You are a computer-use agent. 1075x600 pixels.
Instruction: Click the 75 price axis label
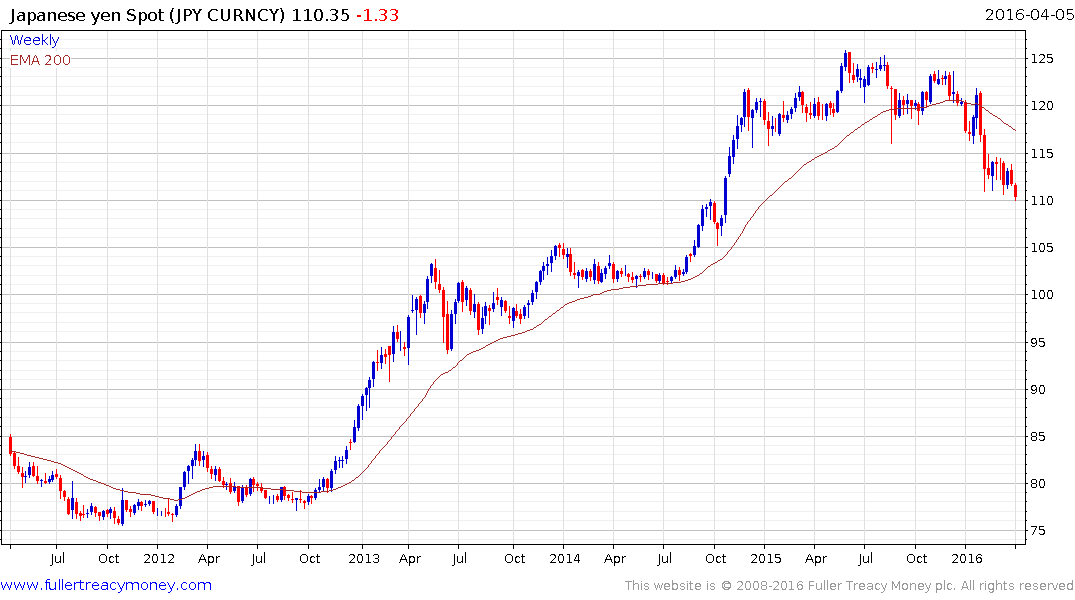click(x=1039, y=531)
